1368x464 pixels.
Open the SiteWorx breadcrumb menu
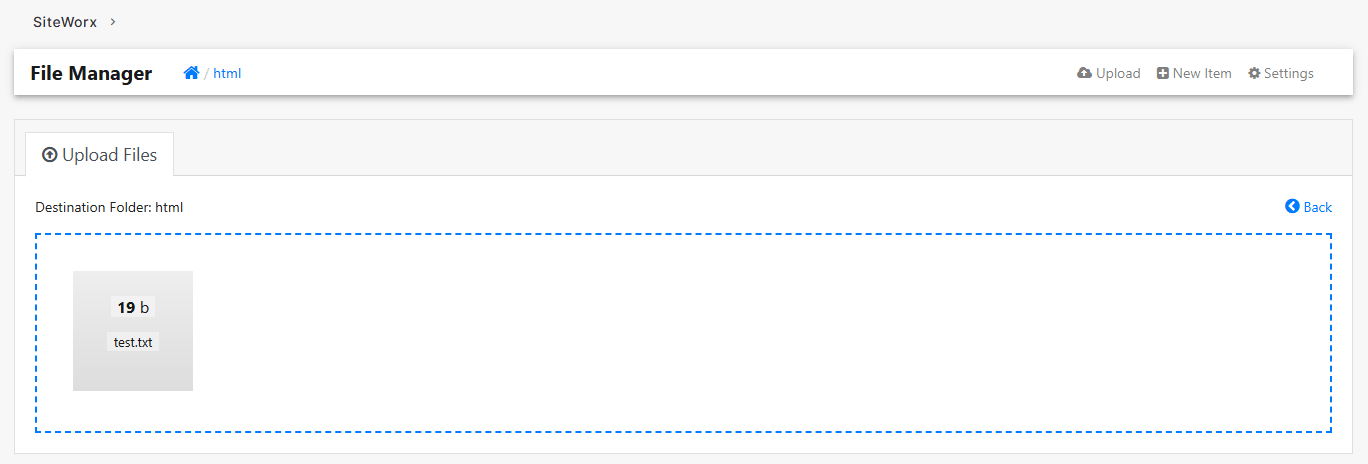[x=65, y=21]
